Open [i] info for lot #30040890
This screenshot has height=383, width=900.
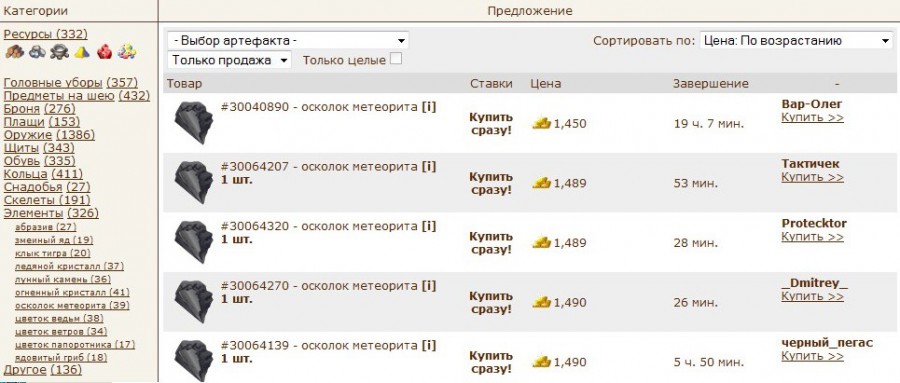(x=429, y=107)
